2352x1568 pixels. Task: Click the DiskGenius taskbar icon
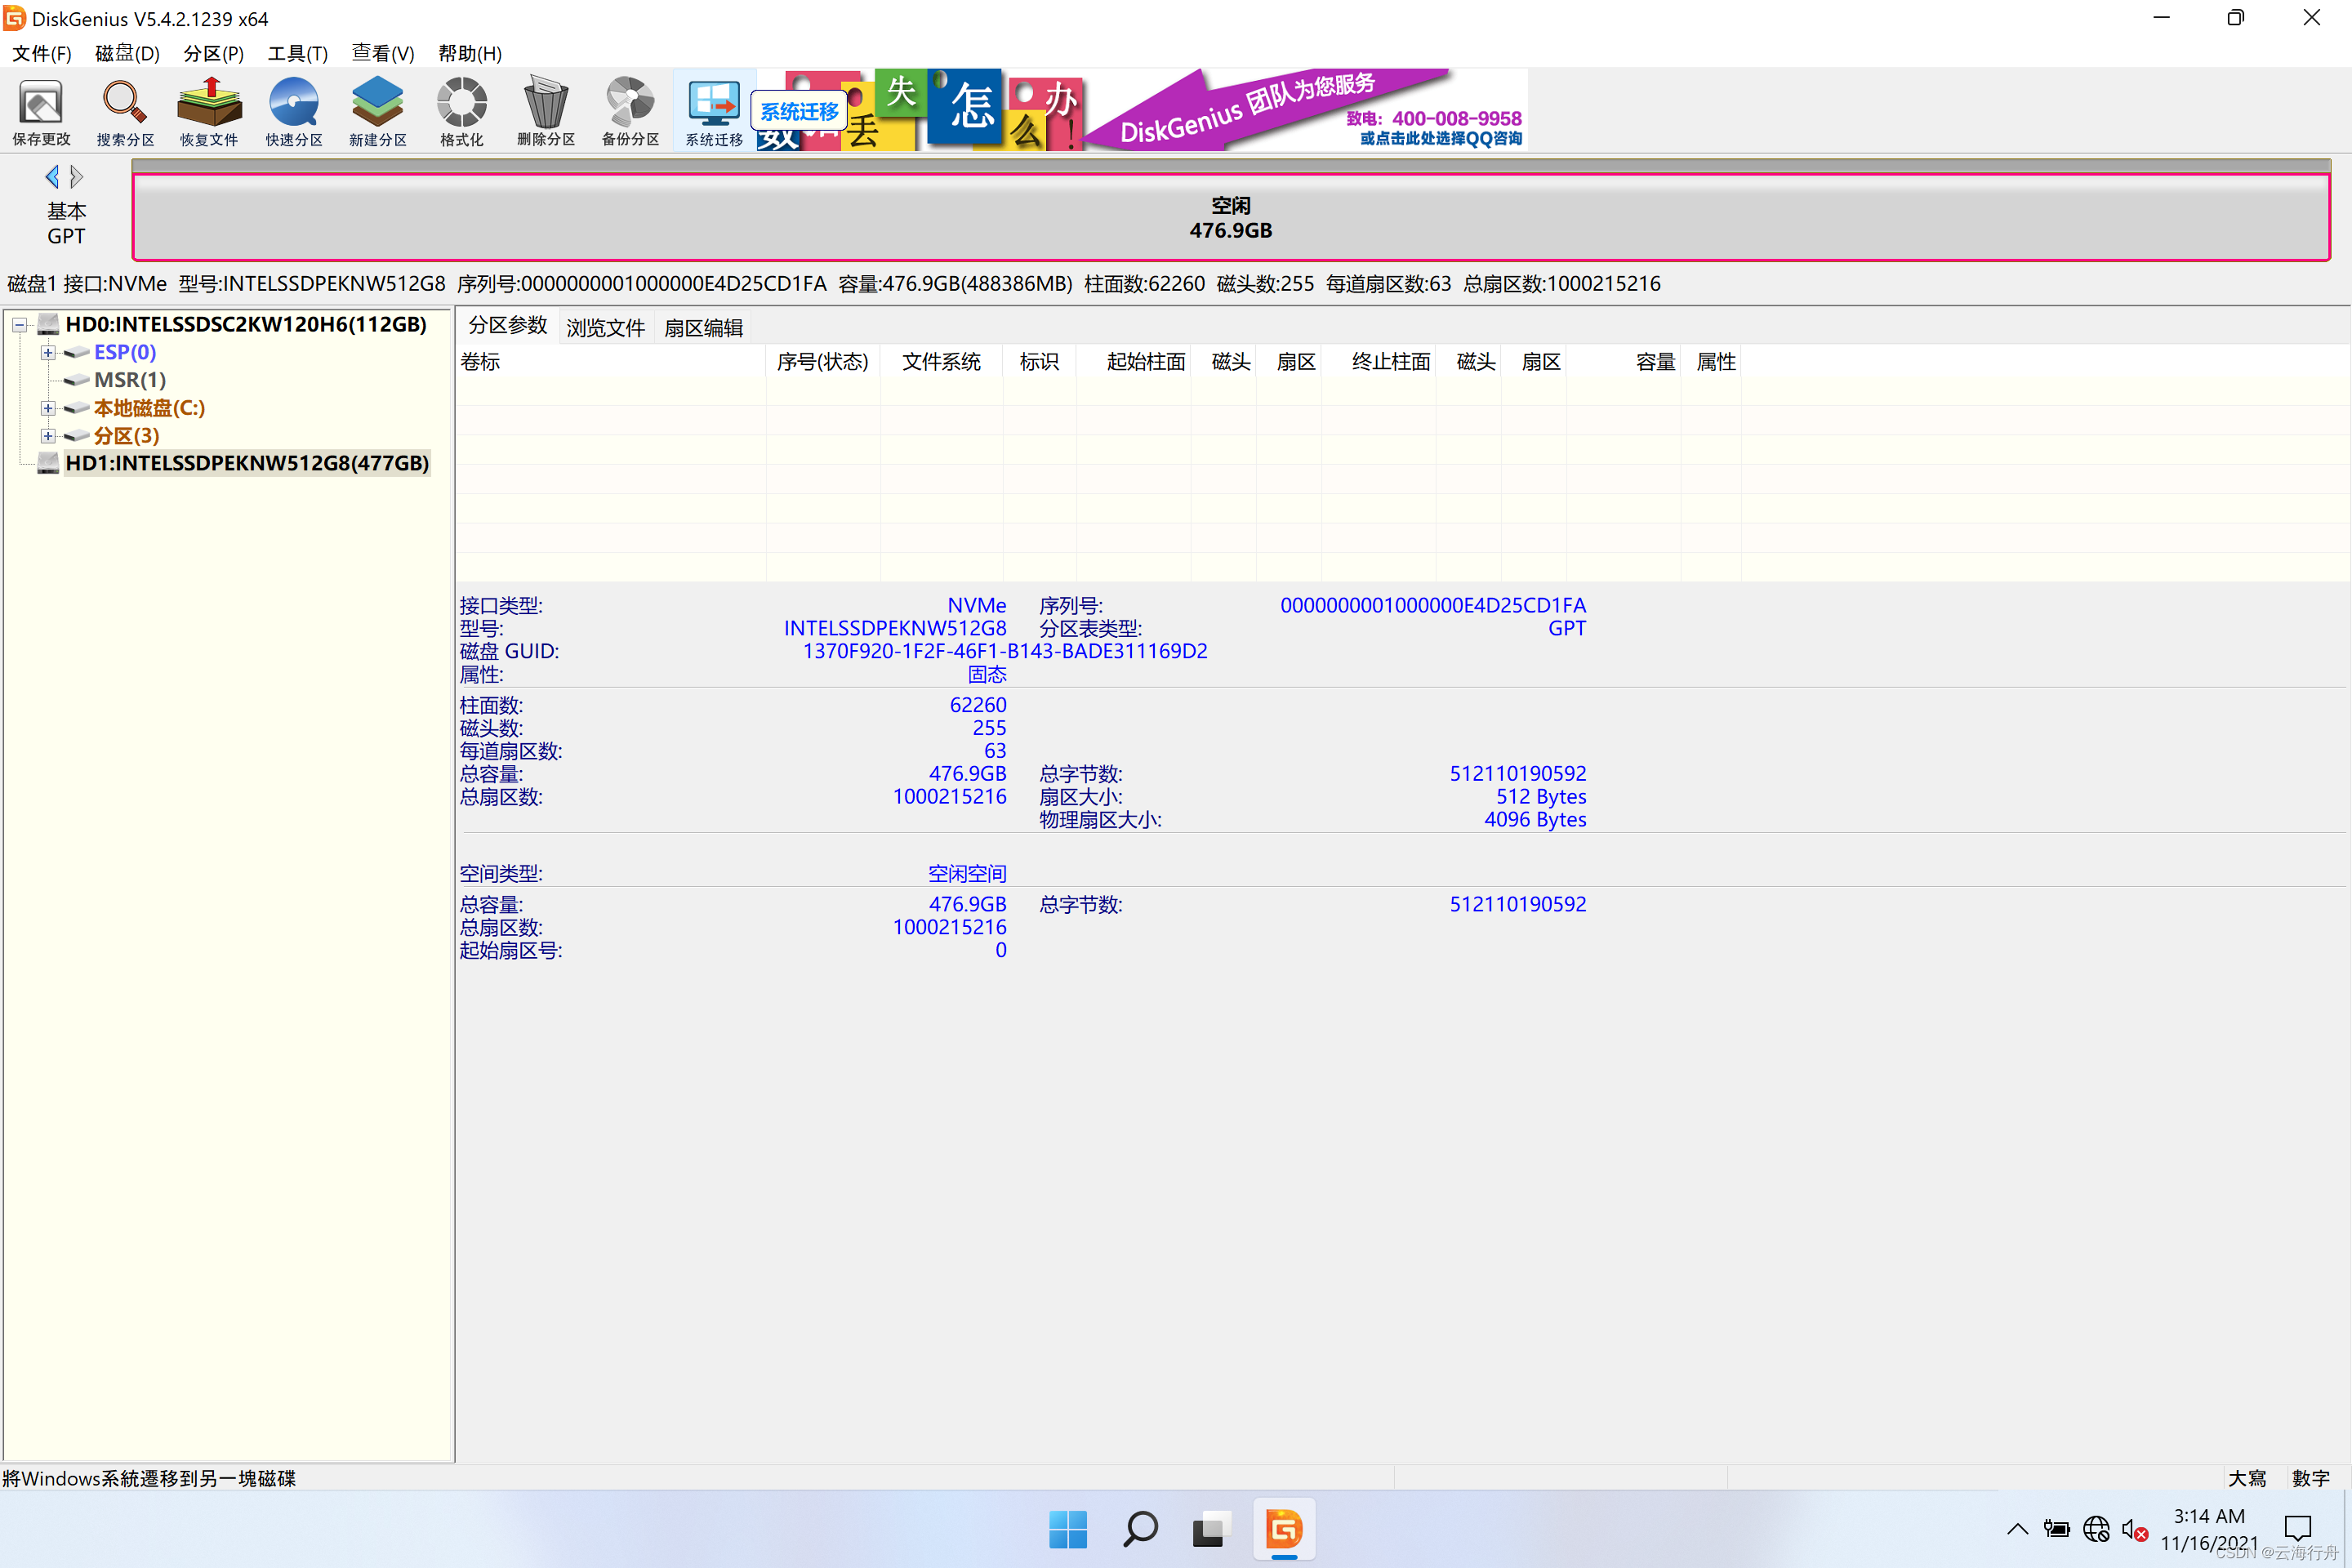point(1284,1529)
